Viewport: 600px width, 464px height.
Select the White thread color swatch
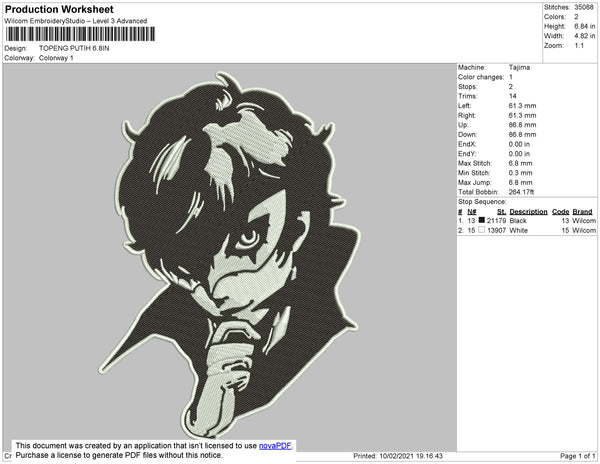coord(482,230)
